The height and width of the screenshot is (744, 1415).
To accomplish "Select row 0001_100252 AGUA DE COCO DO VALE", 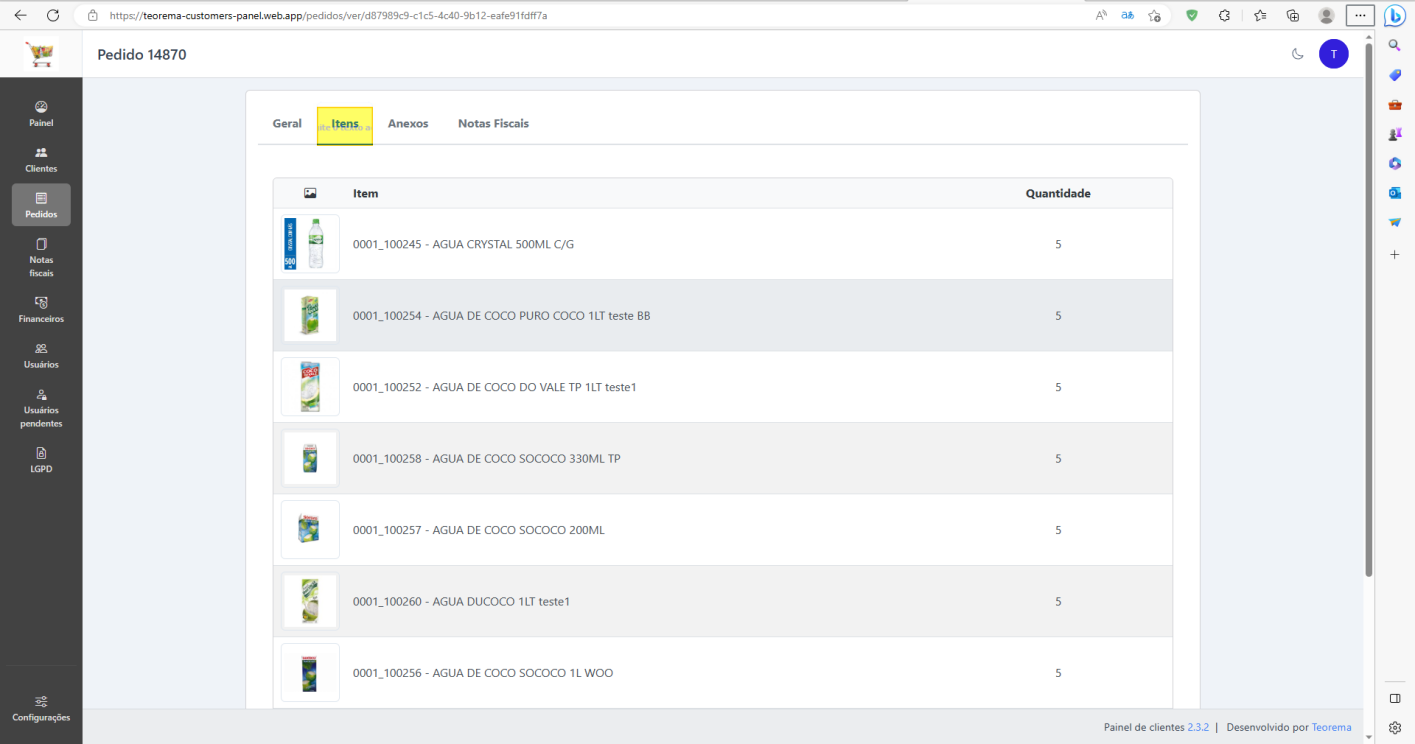I will coord(722,387).
